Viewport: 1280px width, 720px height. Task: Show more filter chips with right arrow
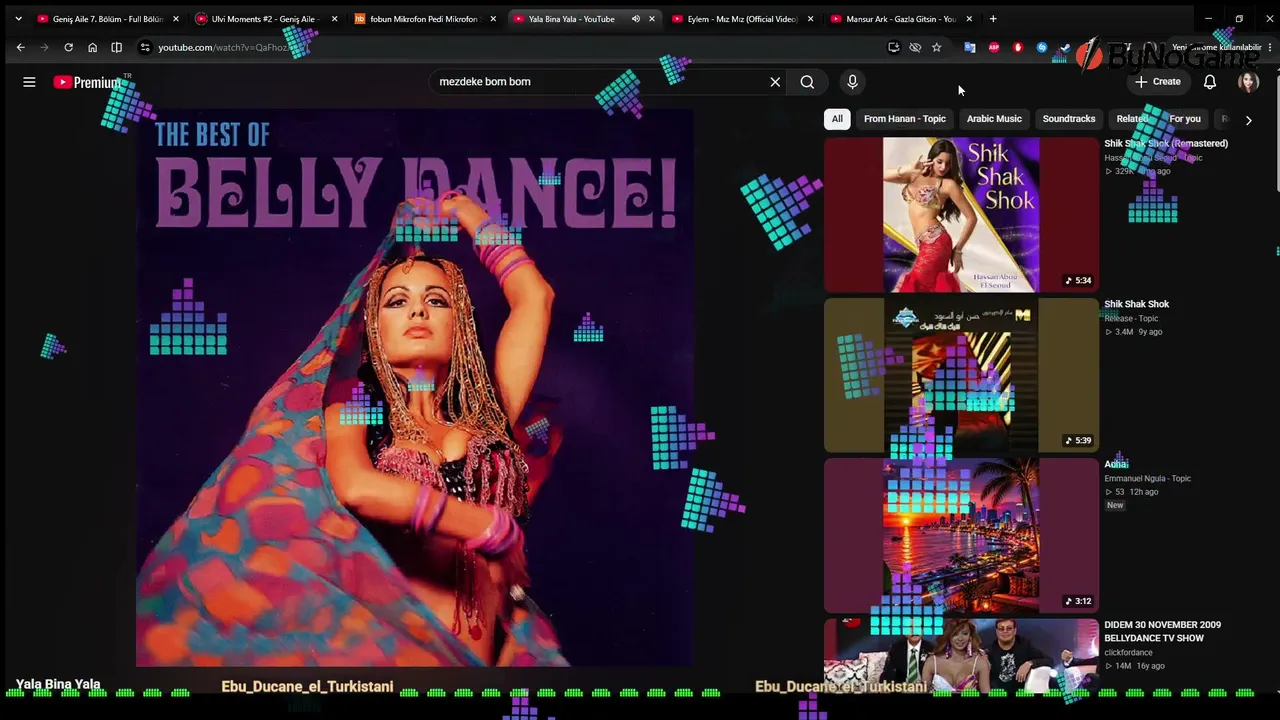1248,119
